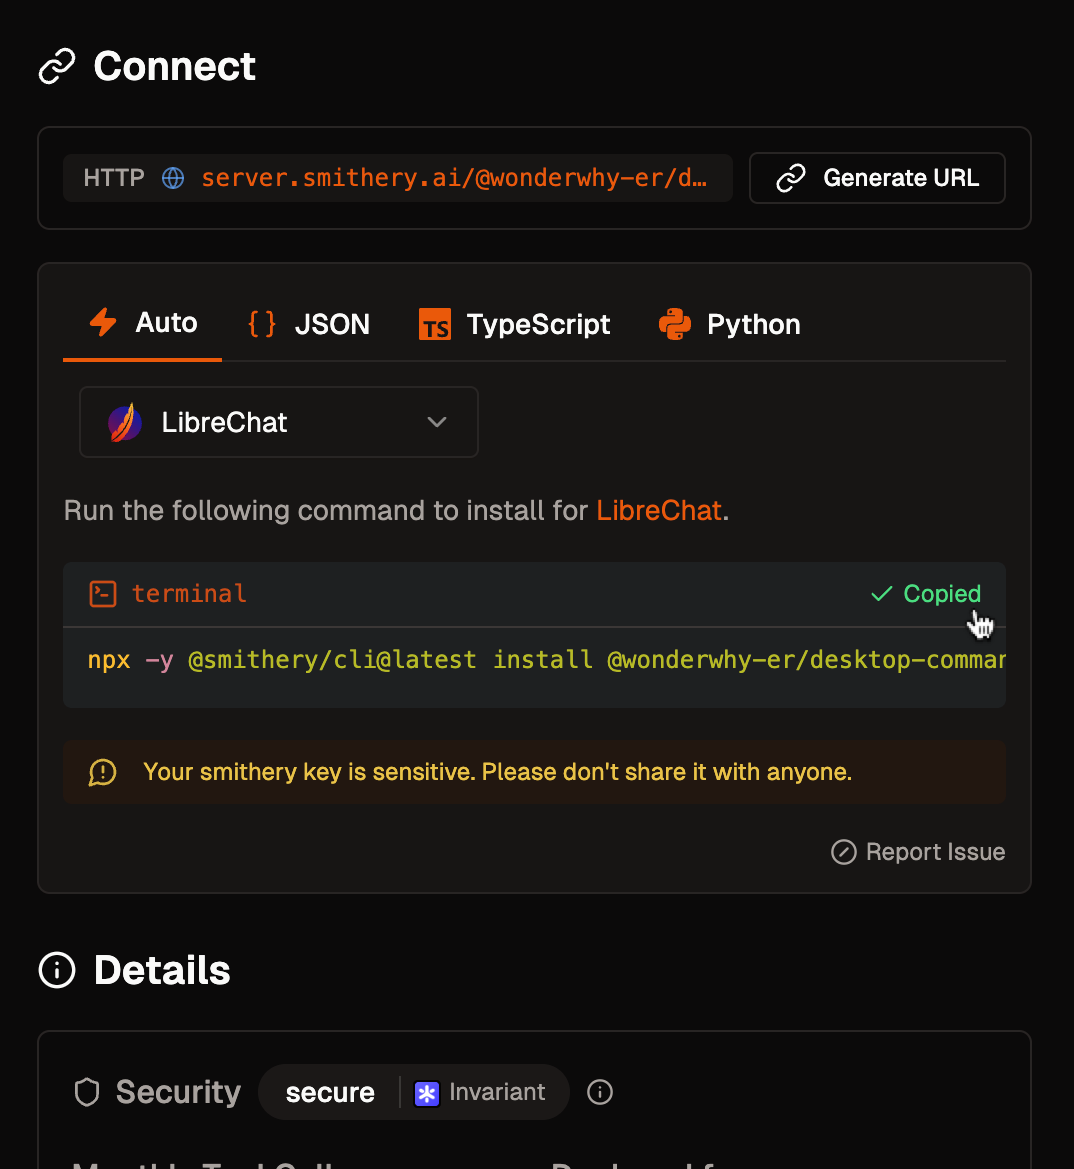This screenshot has width=1074, height=1169.
Task: Click the Copied copy button
Action: (x=926, y=594)
